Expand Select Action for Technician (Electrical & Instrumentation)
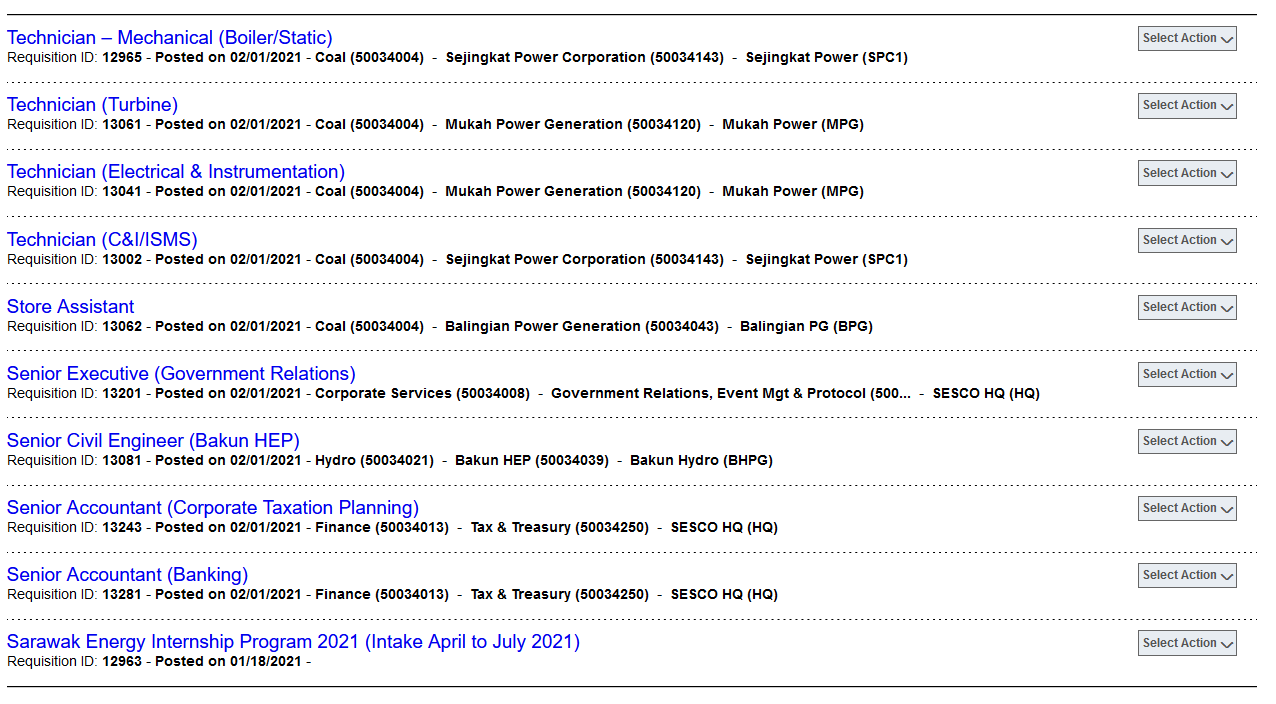Viewport: 1276px width, 704px height. tap(1187, 173)
